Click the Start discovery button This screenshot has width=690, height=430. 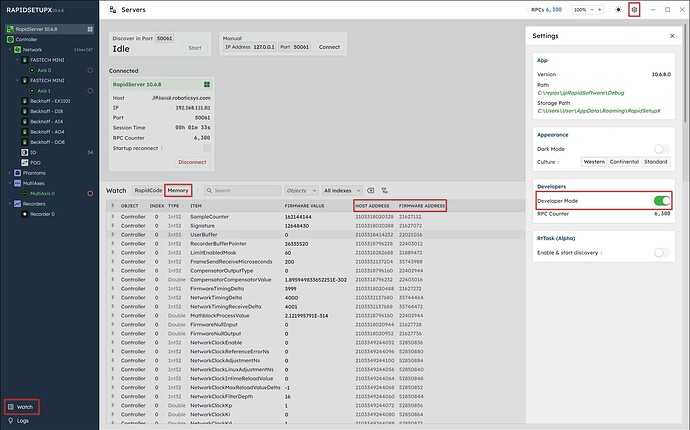click(194, 47)
